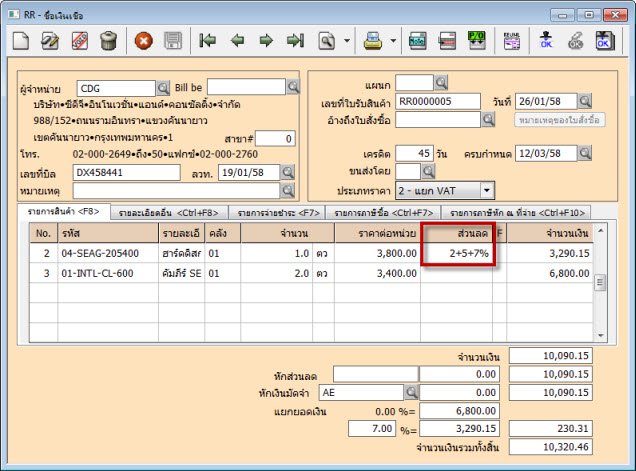Click the VOID document icon

coord(80,41)
